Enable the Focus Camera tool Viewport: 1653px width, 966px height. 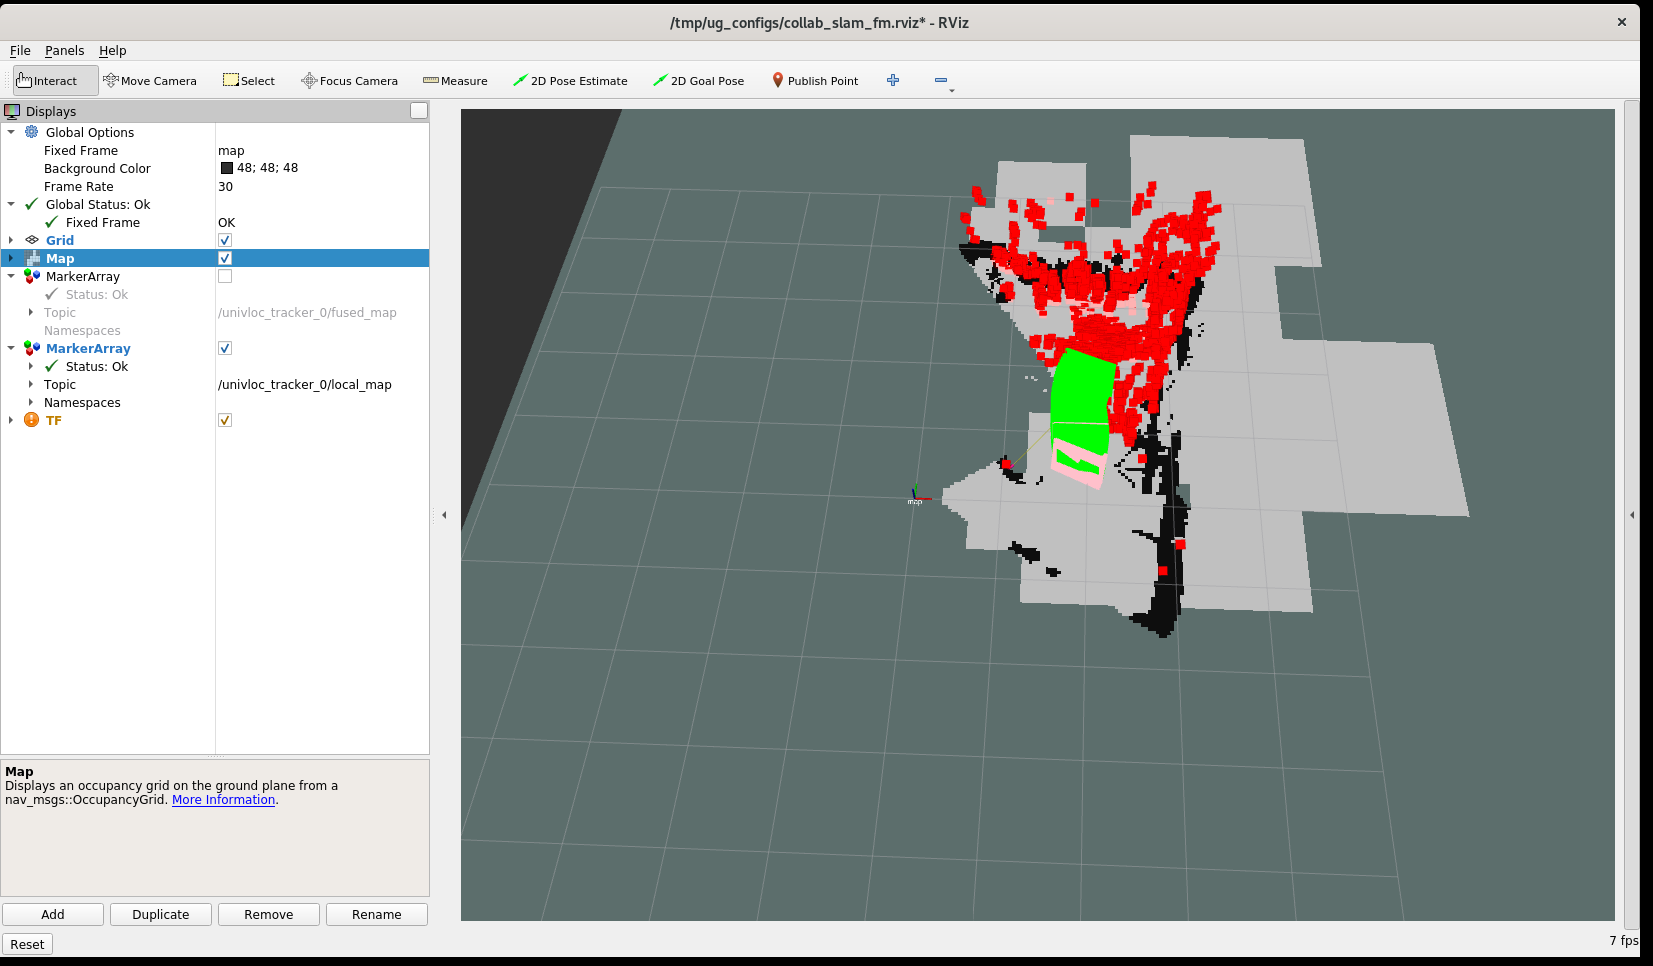[x=350, y=81]
